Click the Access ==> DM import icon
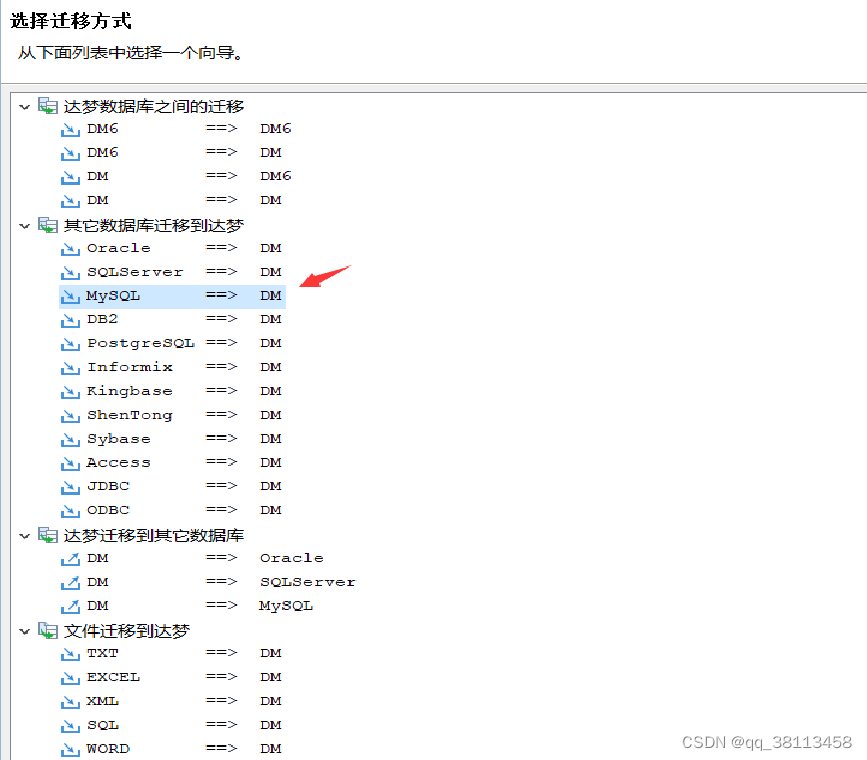 70,463
